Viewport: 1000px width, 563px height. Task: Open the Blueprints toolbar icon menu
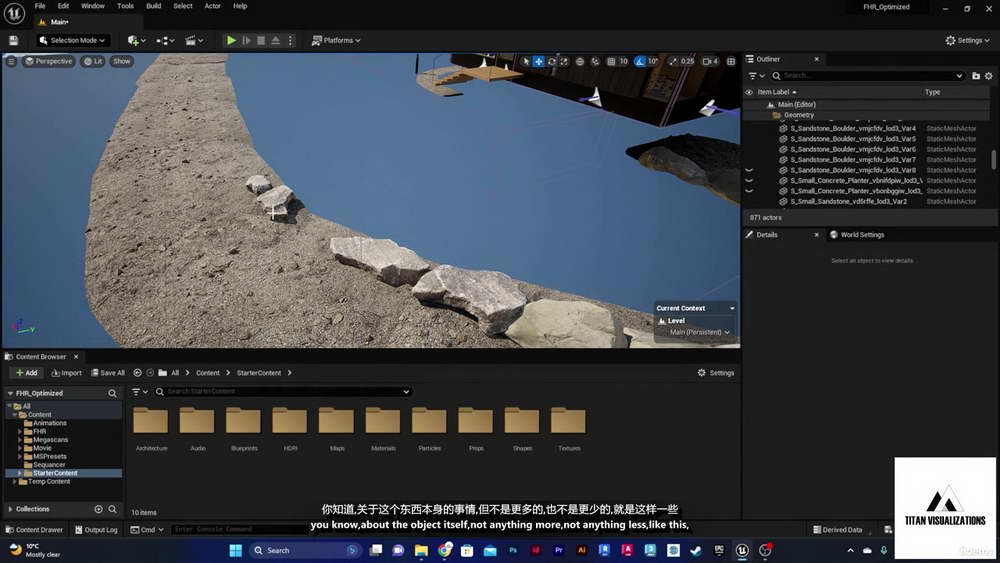[165, 40]
